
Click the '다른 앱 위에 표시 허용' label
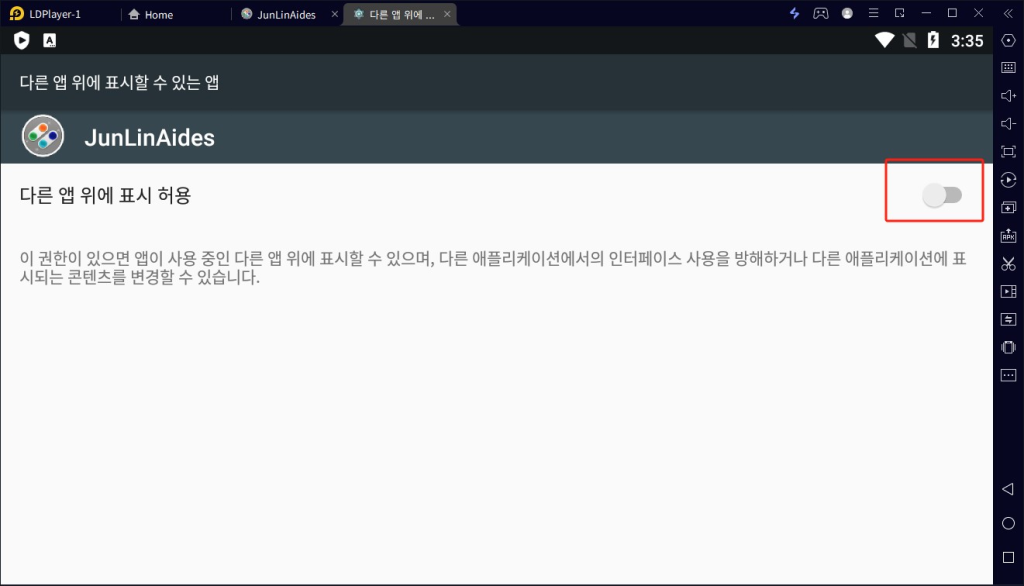pos(105,195)
